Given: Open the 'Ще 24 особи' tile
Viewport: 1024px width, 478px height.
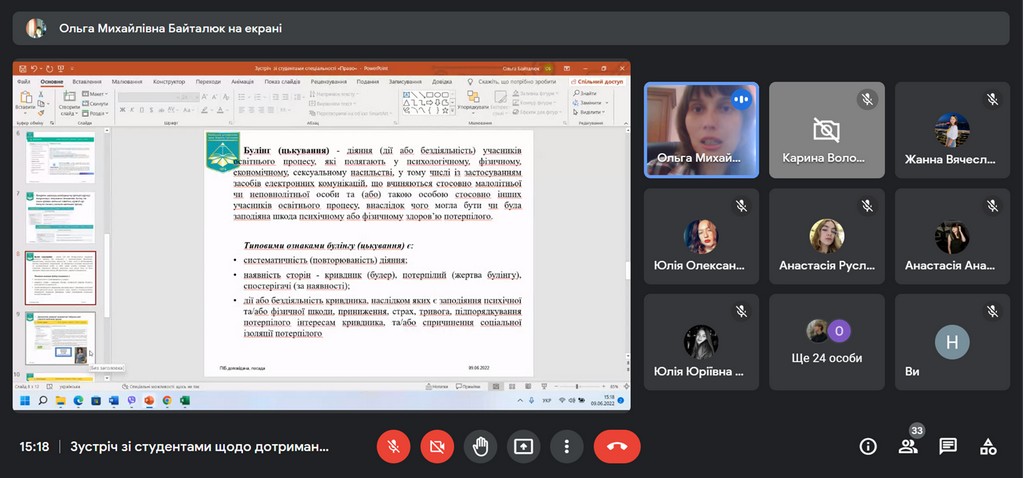Looking at the screenshot, I should tap(826, 341).
